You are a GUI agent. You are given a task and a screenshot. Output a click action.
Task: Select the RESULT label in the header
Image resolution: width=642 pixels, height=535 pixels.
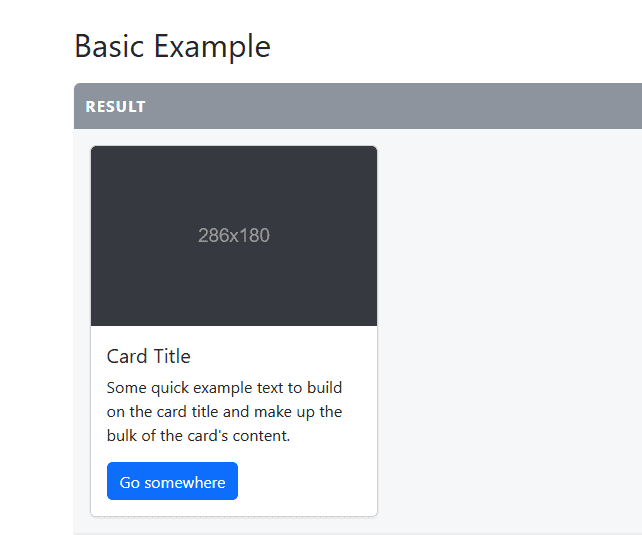tap(115, 107)
